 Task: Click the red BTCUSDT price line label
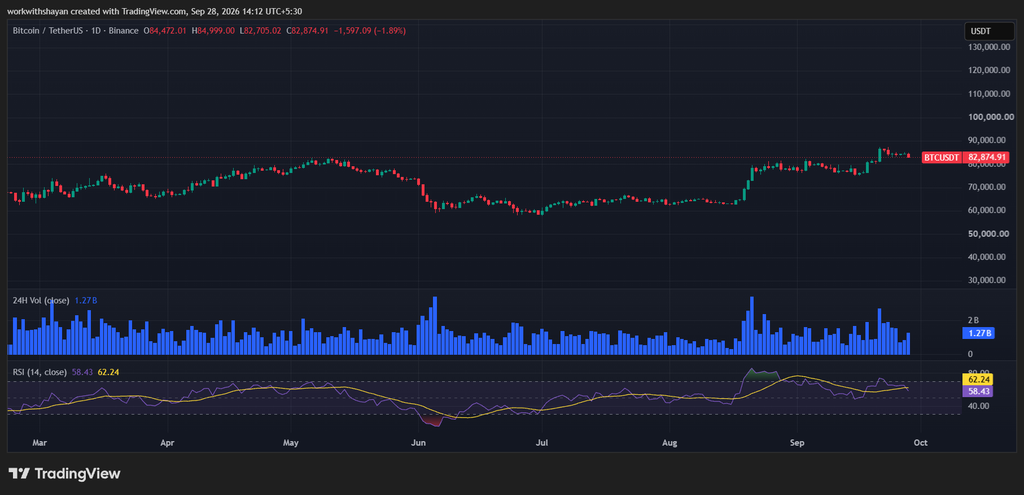941,157
